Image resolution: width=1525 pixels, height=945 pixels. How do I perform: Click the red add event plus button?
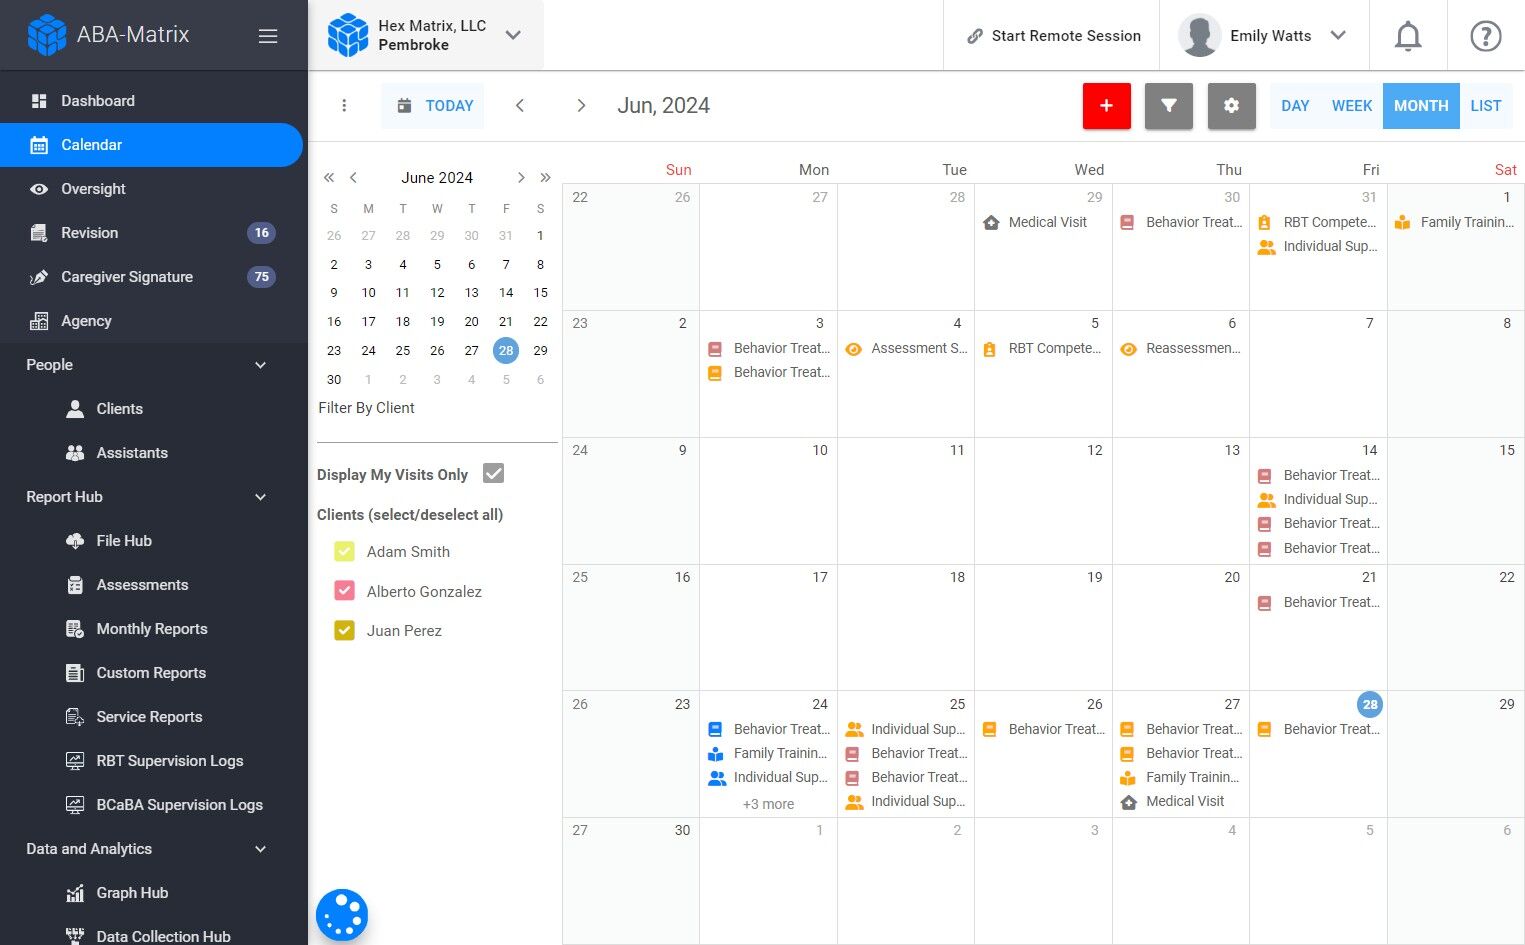point(1107,106)
